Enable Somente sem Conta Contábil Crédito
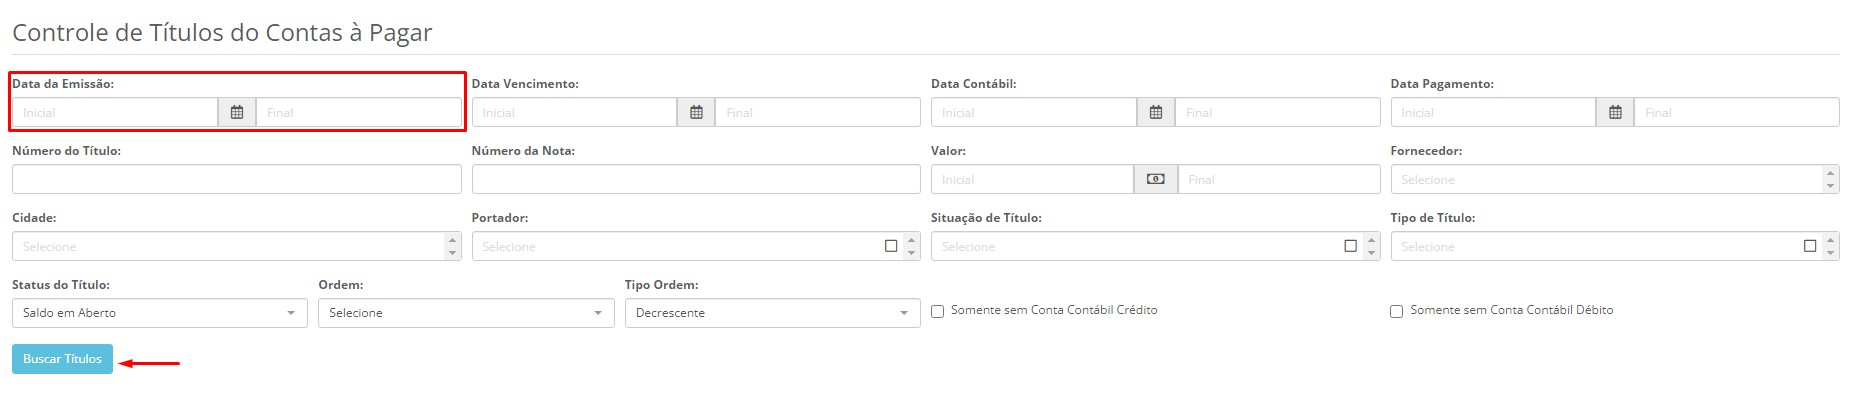The image size is (1851, 394). click(938, 311)
